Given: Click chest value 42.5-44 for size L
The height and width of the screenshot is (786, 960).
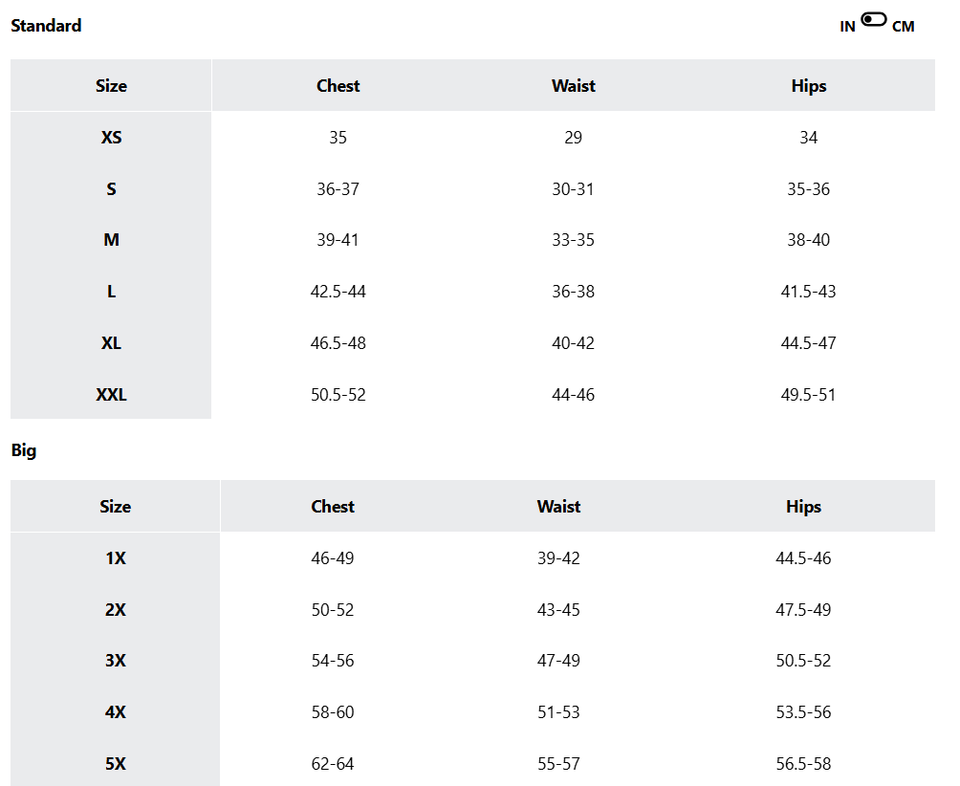Looking at the screenshot, I should tap(338, 292).
